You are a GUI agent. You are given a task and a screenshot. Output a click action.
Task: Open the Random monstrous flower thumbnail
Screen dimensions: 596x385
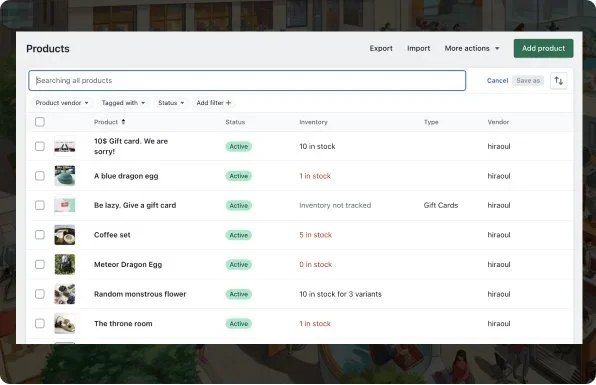(65, 294)
